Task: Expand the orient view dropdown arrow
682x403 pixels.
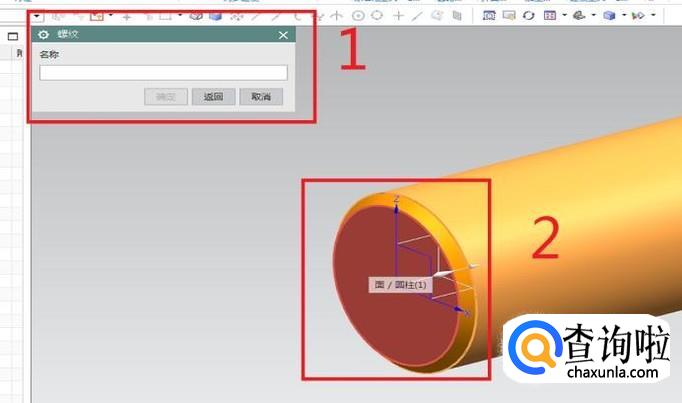Action: (593, 15)
